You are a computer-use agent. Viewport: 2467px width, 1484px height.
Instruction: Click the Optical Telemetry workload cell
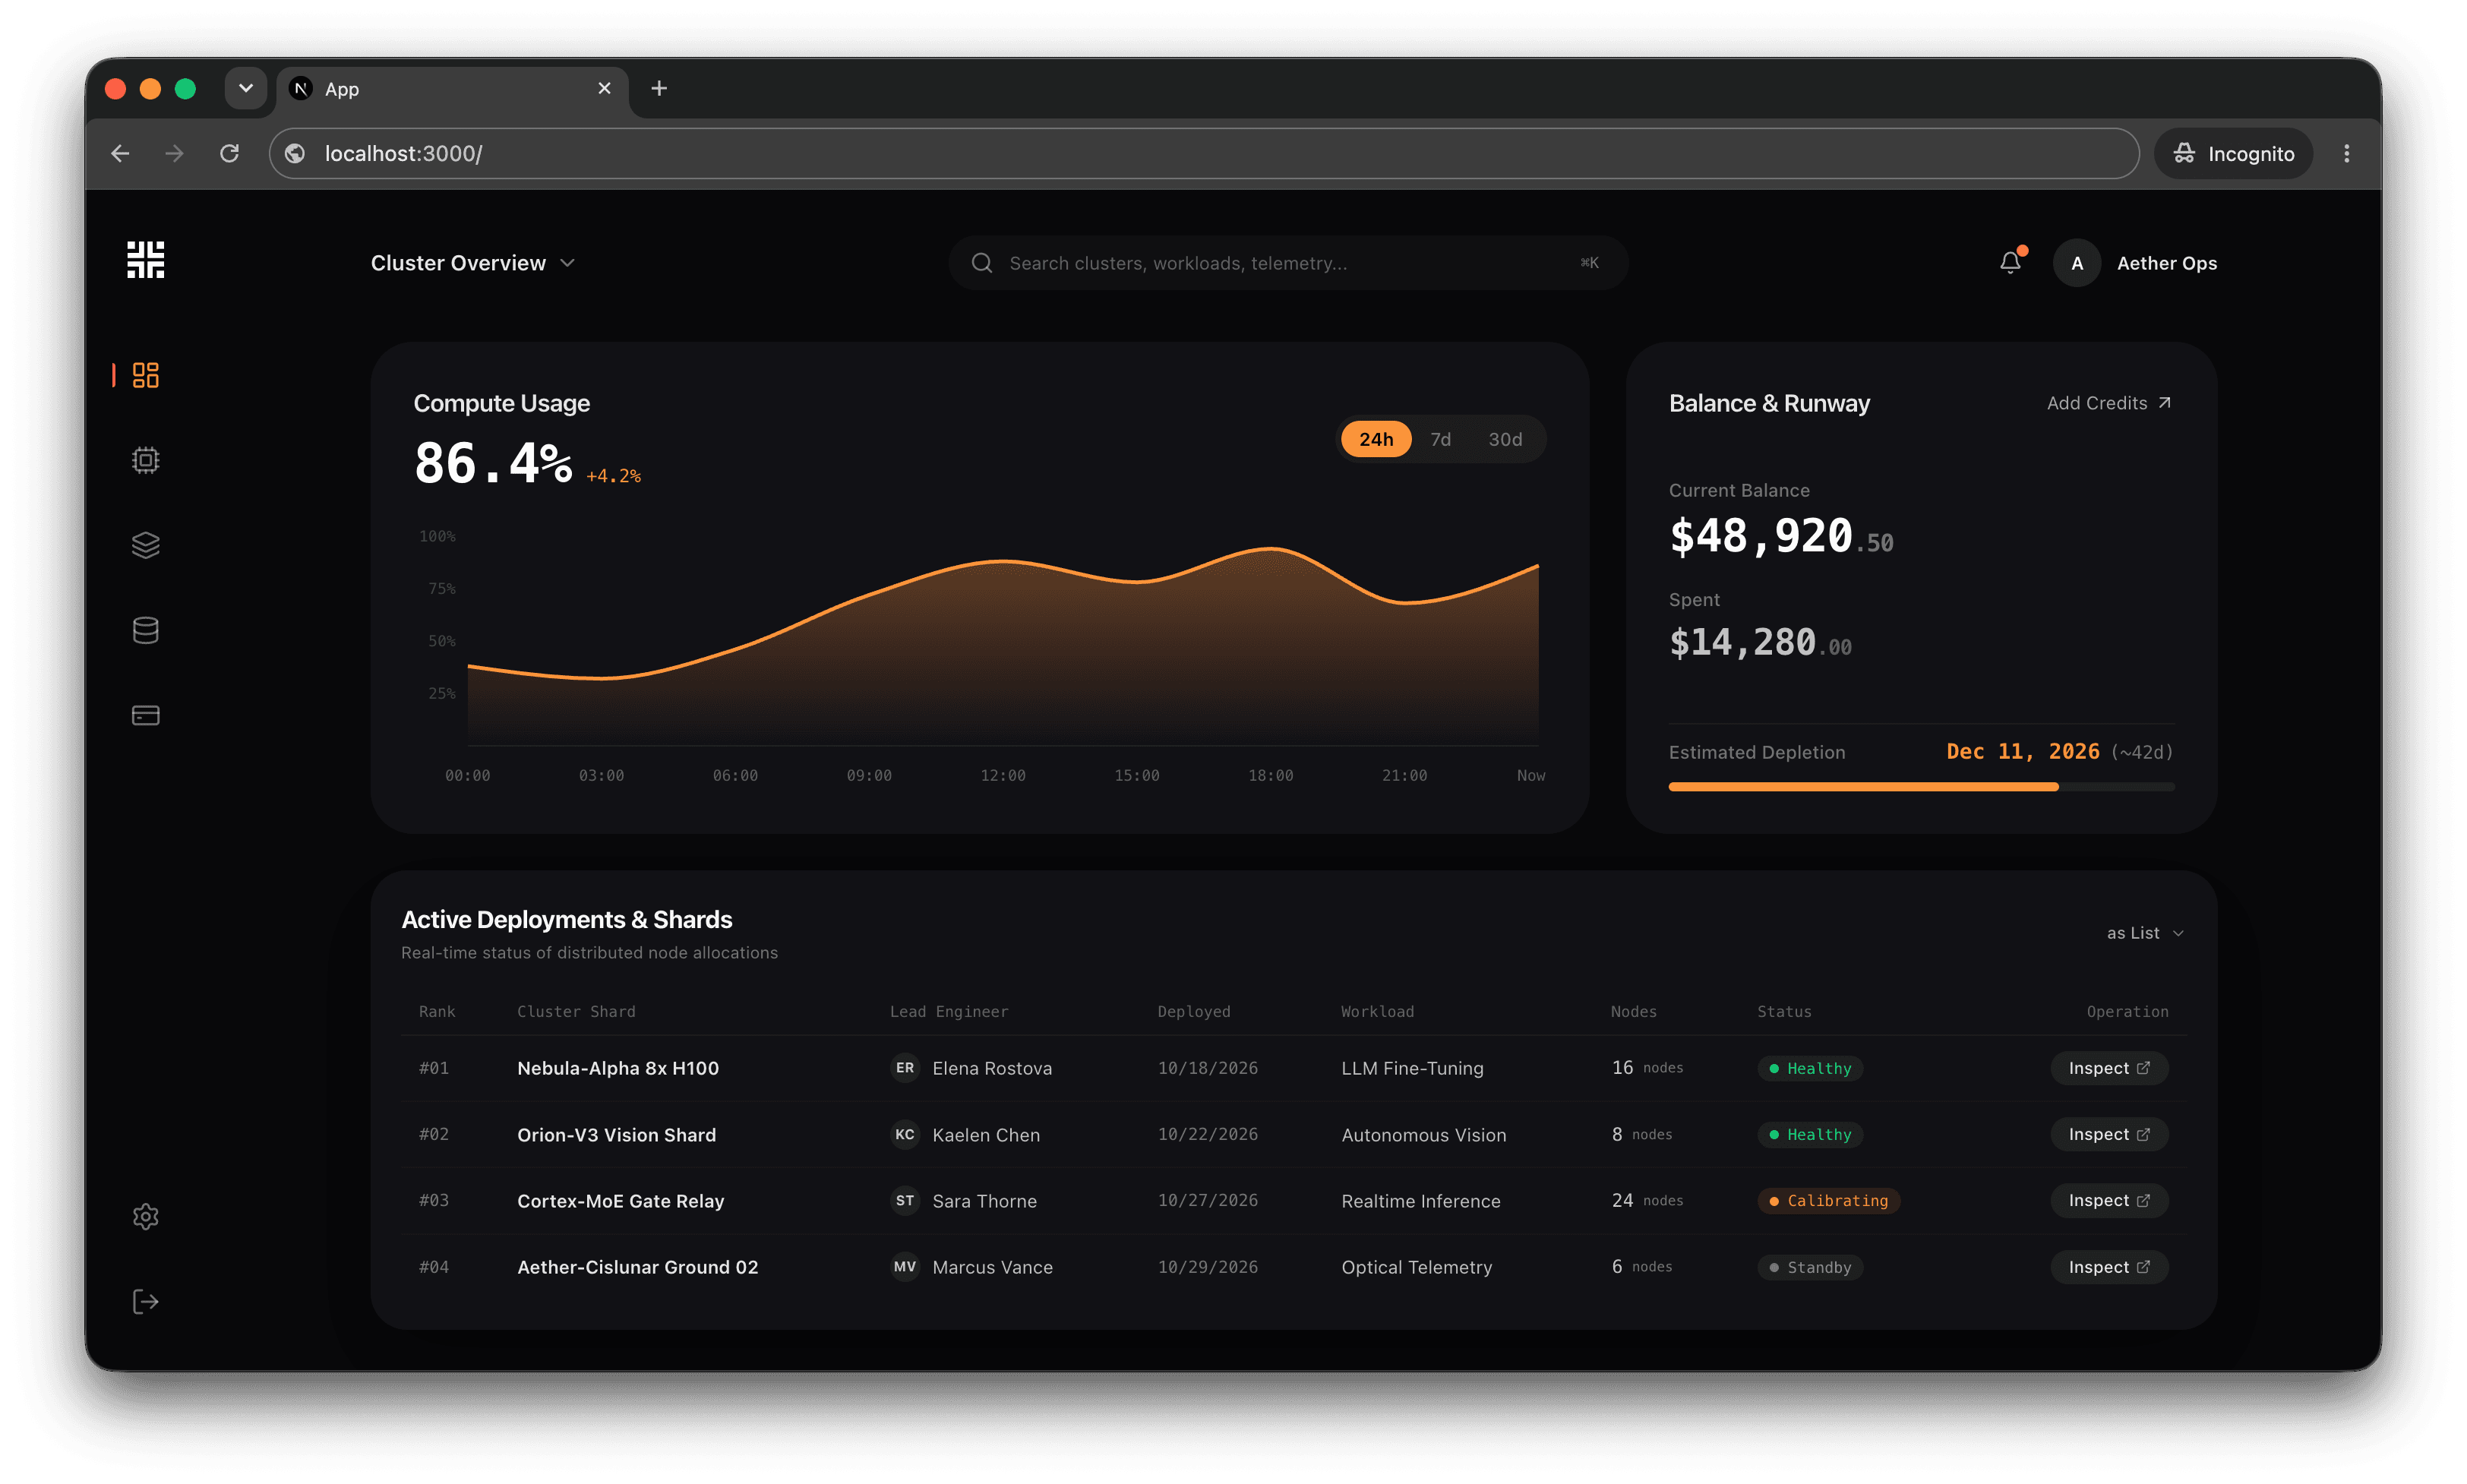pyautogui.click(x=1416, y=1267)
